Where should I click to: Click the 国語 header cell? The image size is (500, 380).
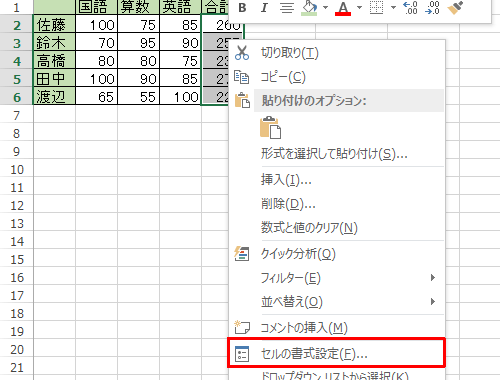point(97,7)
